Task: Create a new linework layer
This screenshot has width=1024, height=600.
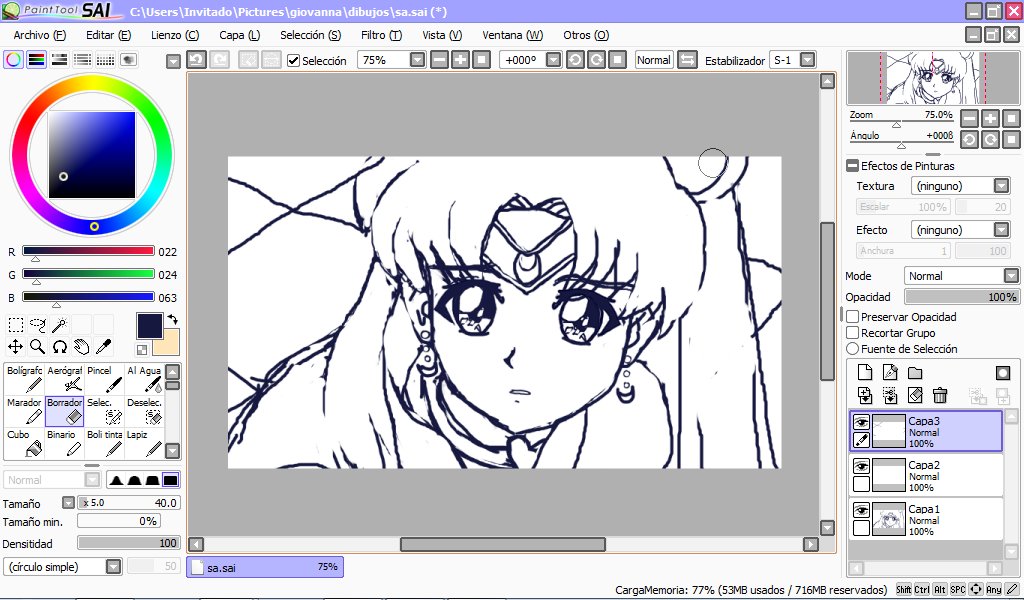Action: (890, 373)
